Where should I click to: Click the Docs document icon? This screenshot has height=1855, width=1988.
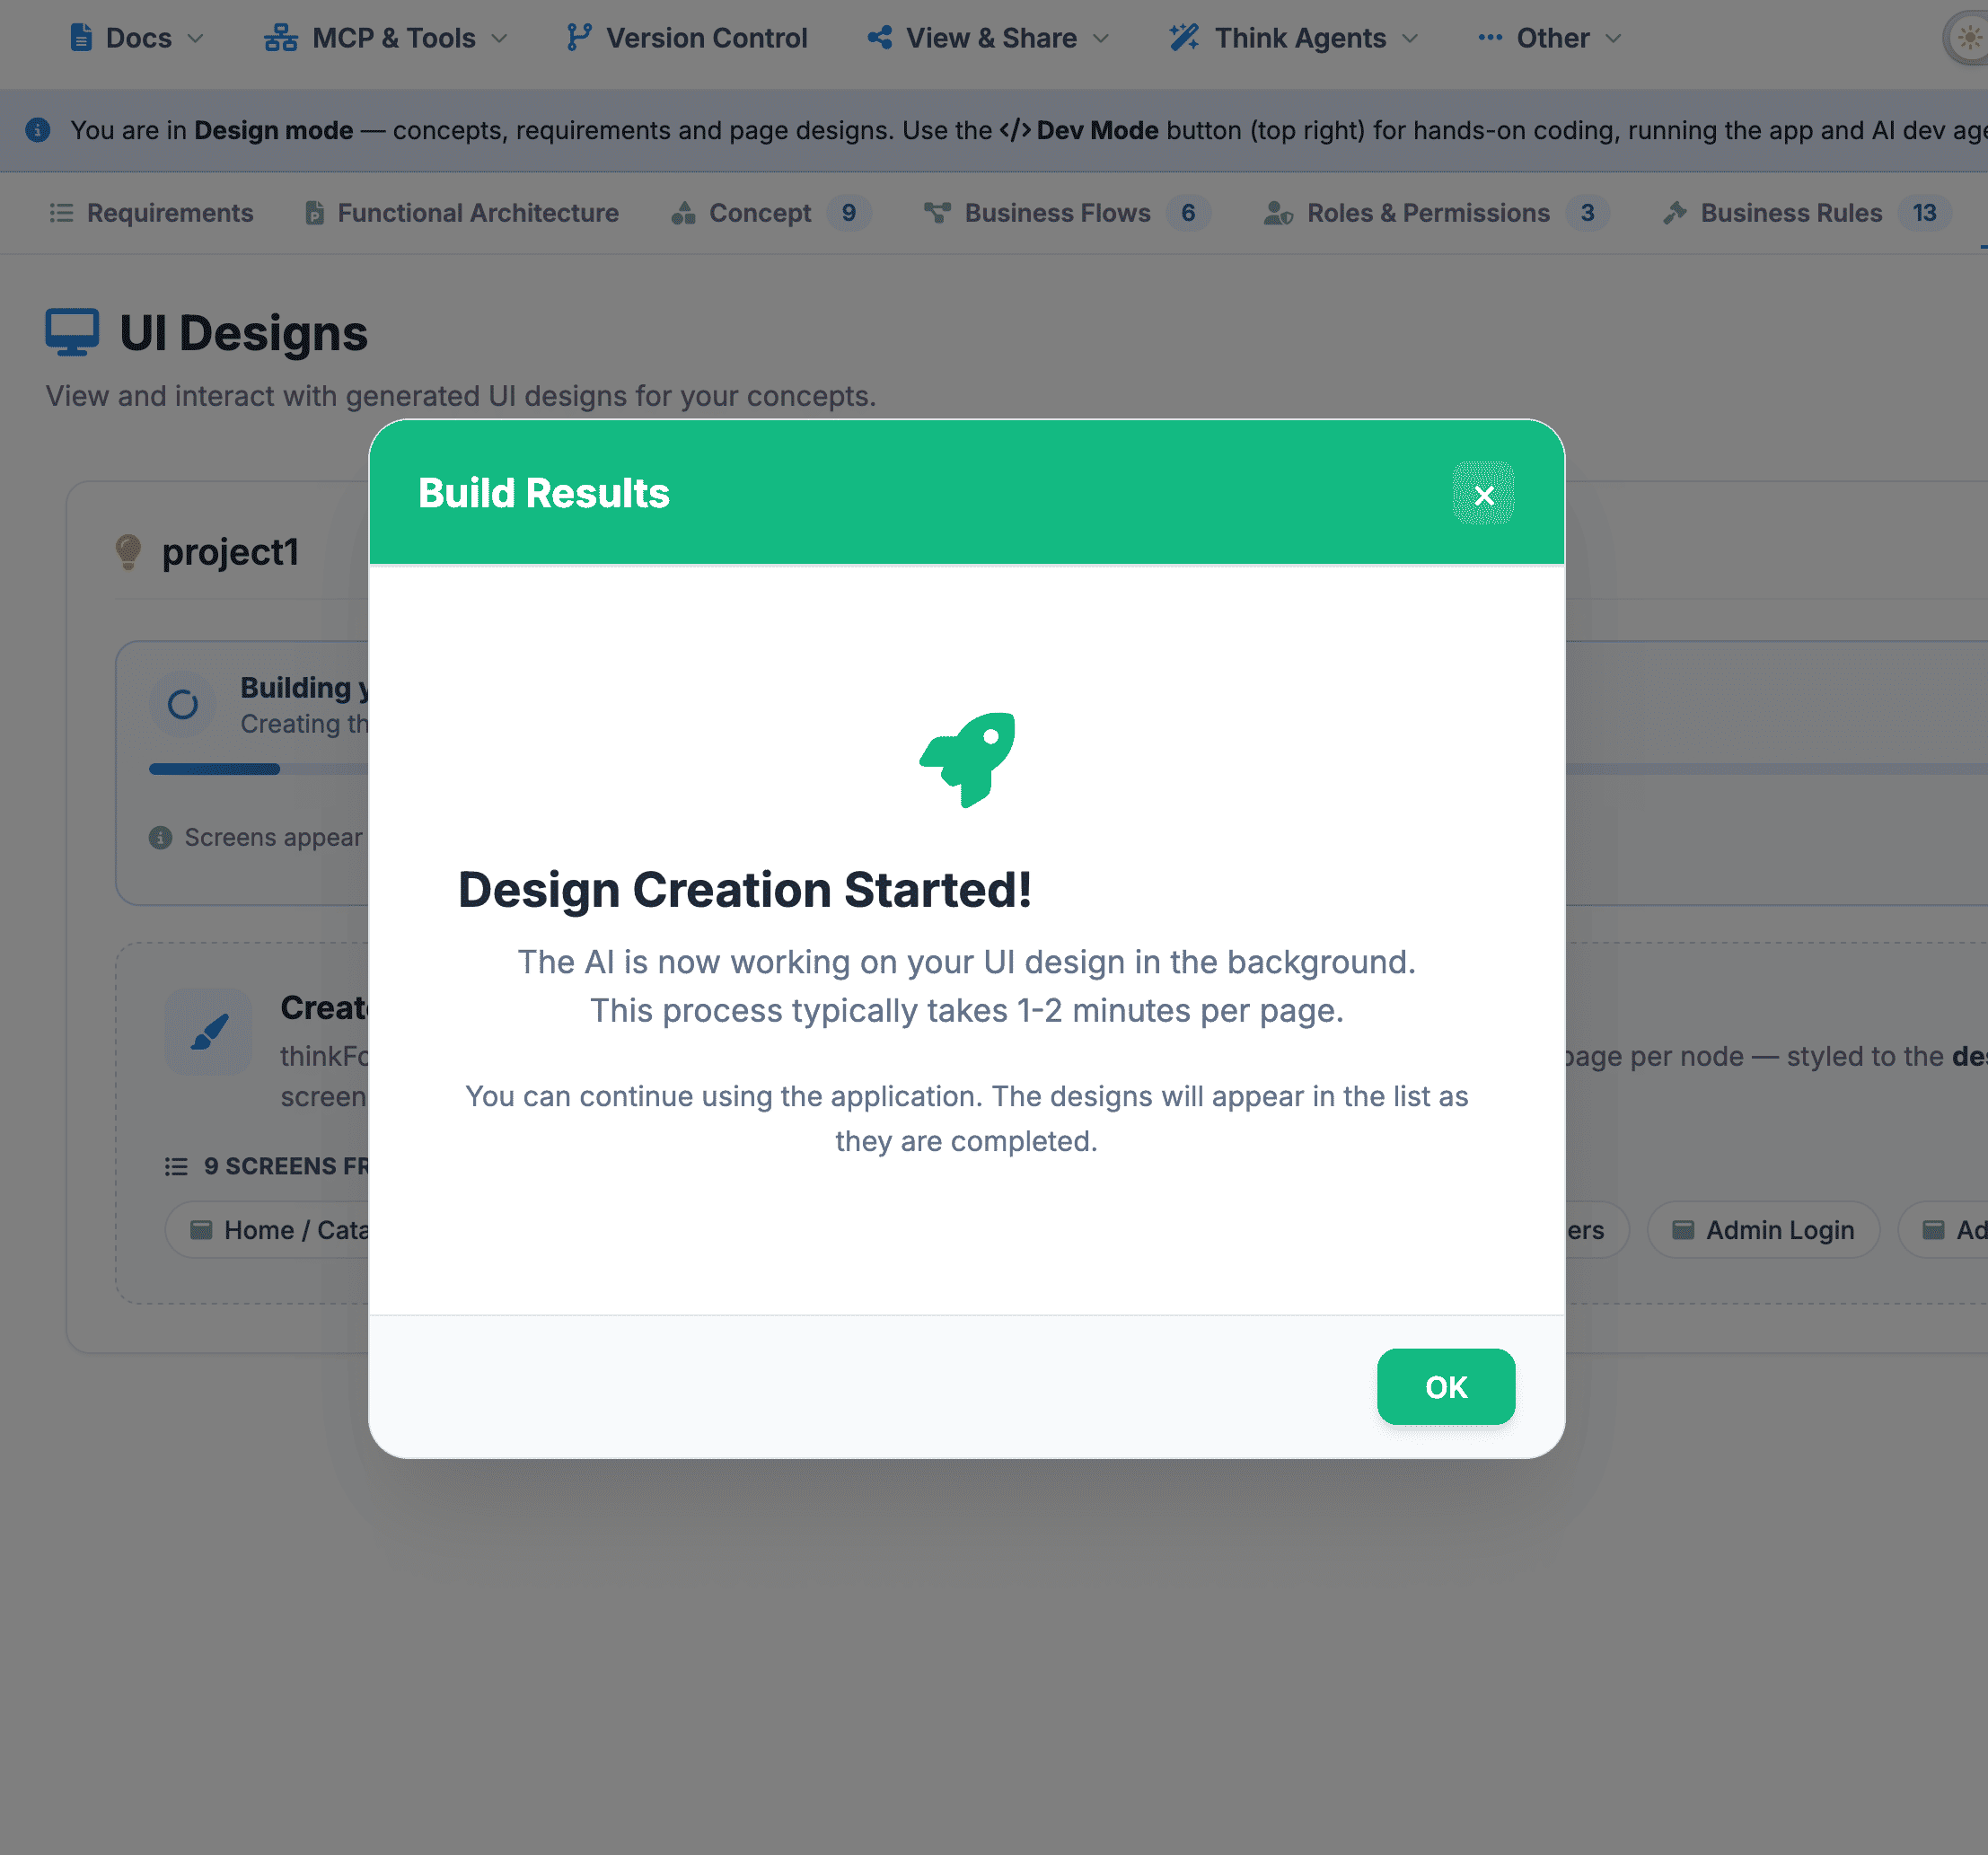point(81,38)
